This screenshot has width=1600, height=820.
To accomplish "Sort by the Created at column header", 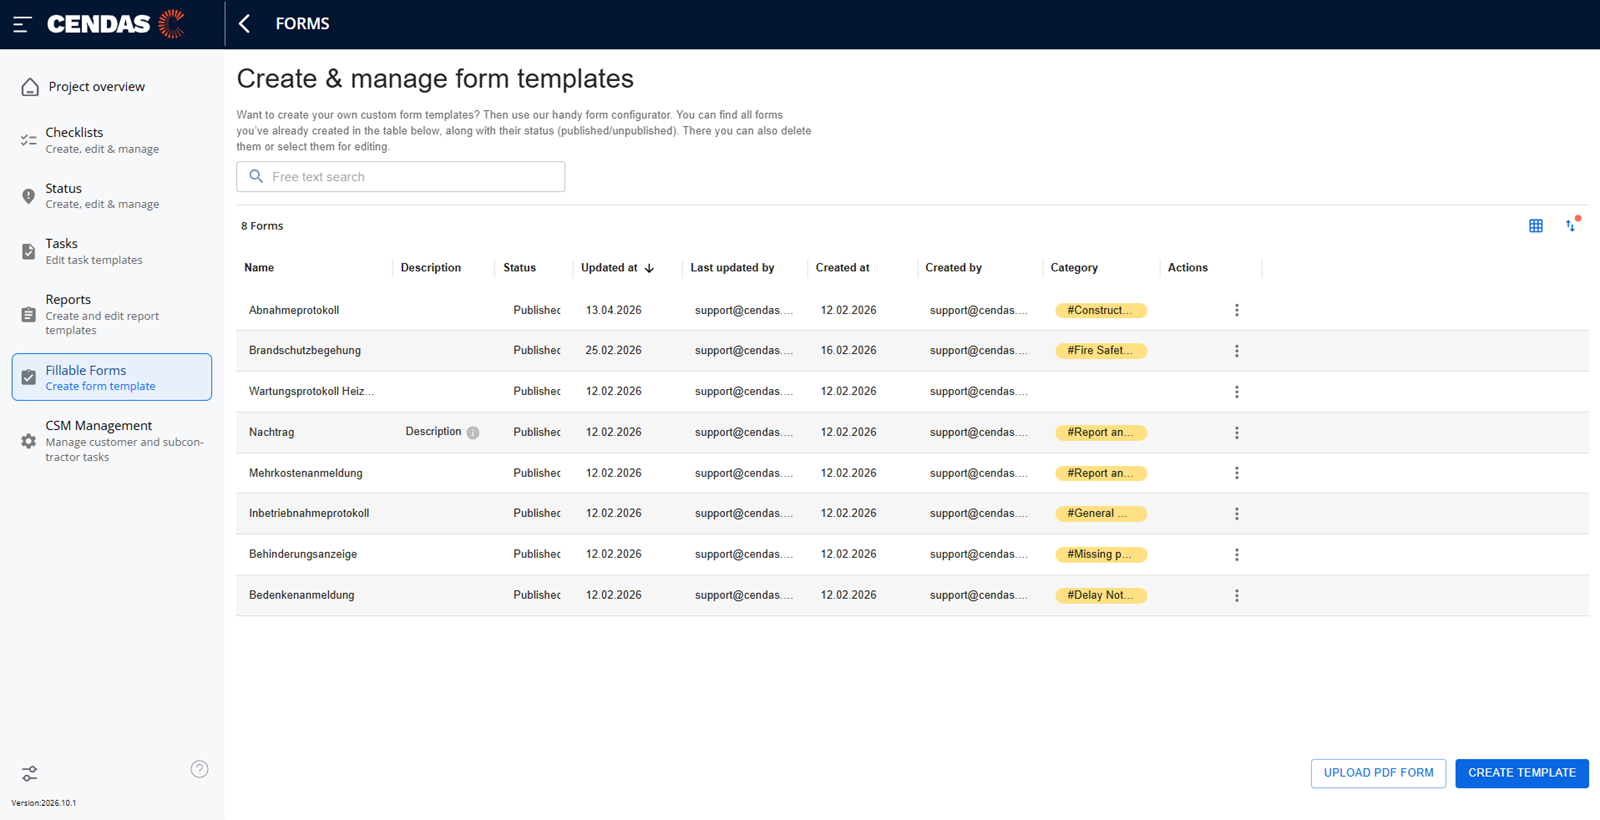I will pos(842,268).
